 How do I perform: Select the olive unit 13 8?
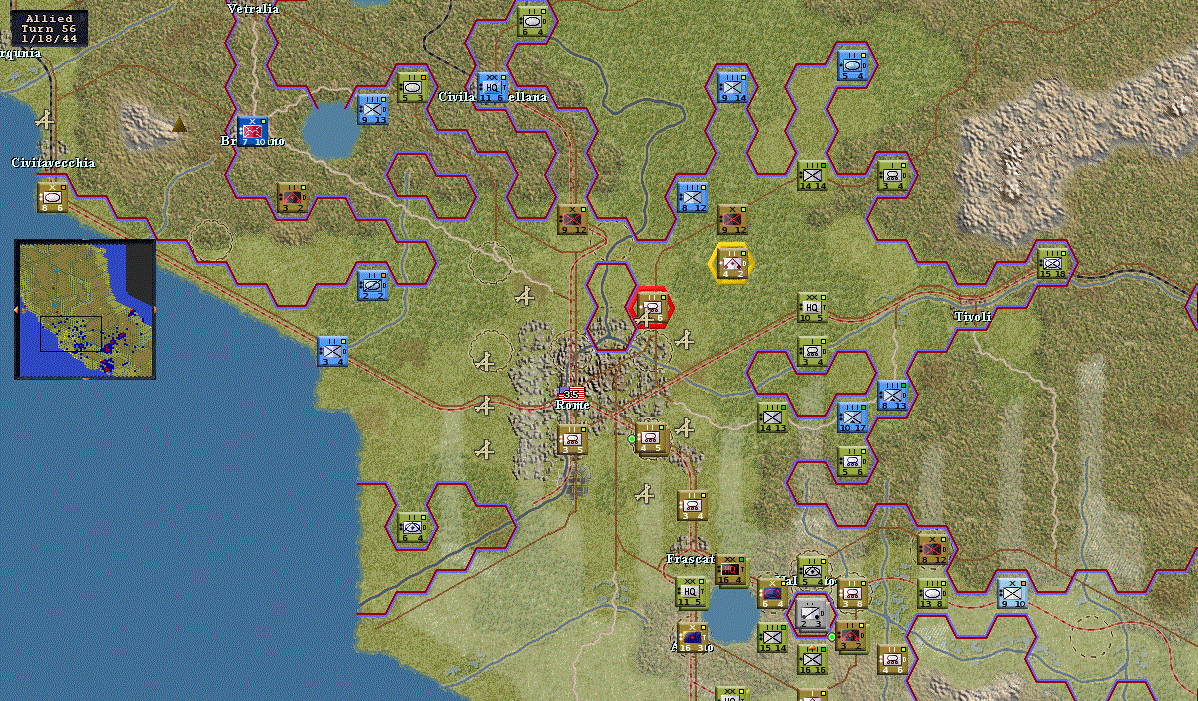pyautogui.click(x=932, y=593)
